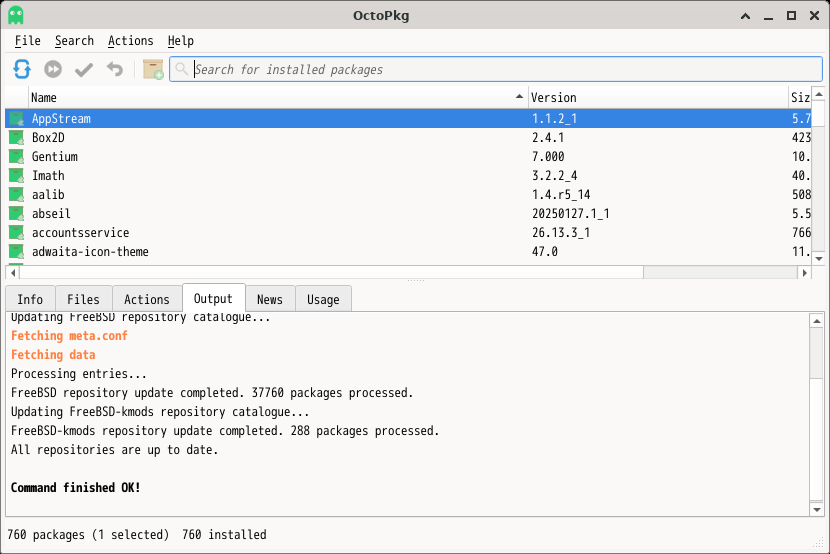Sort packages by the Name column header
This screenshot has height=554, width=830.
278,97
